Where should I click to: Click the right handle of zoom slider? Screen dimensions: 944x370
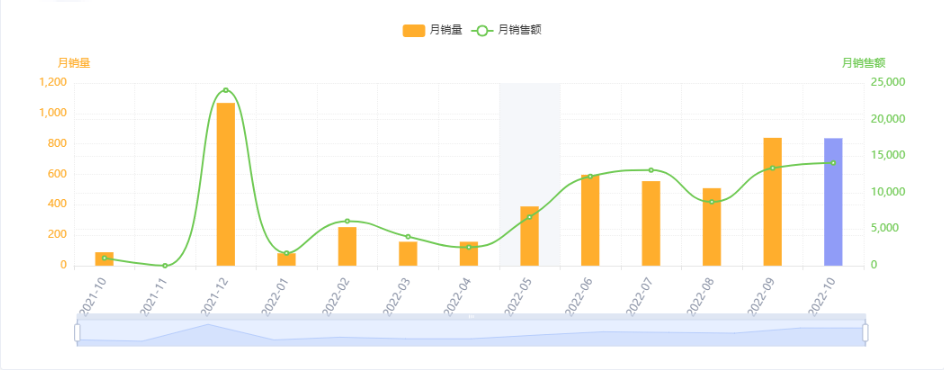click(866, 333)
